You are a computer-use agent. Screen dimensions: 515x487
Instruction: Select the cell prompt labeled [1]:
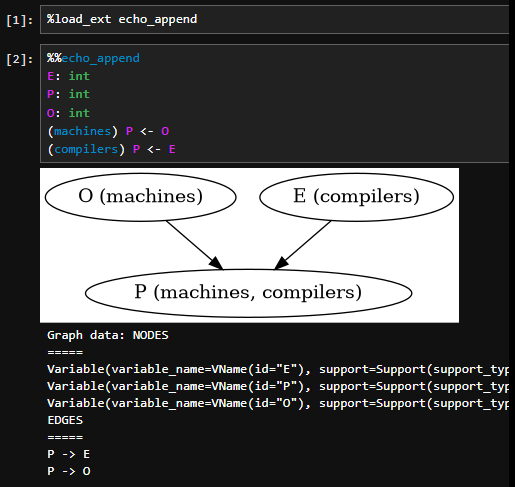(x=20, y=21)
